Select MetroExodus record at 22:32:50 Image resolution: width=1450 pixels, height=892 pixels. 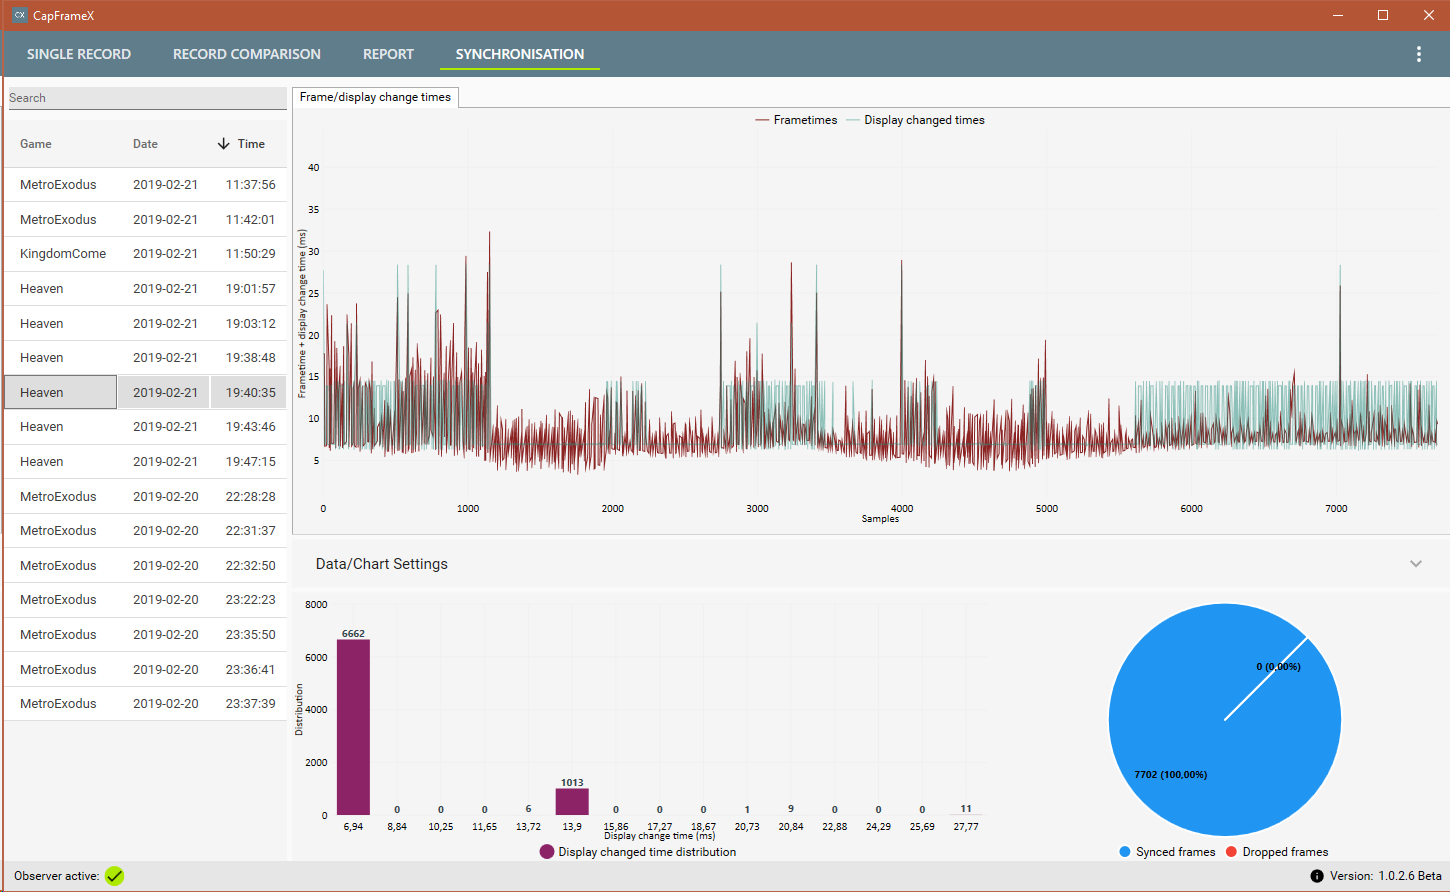pyautogui.click(x=146, y=565)
